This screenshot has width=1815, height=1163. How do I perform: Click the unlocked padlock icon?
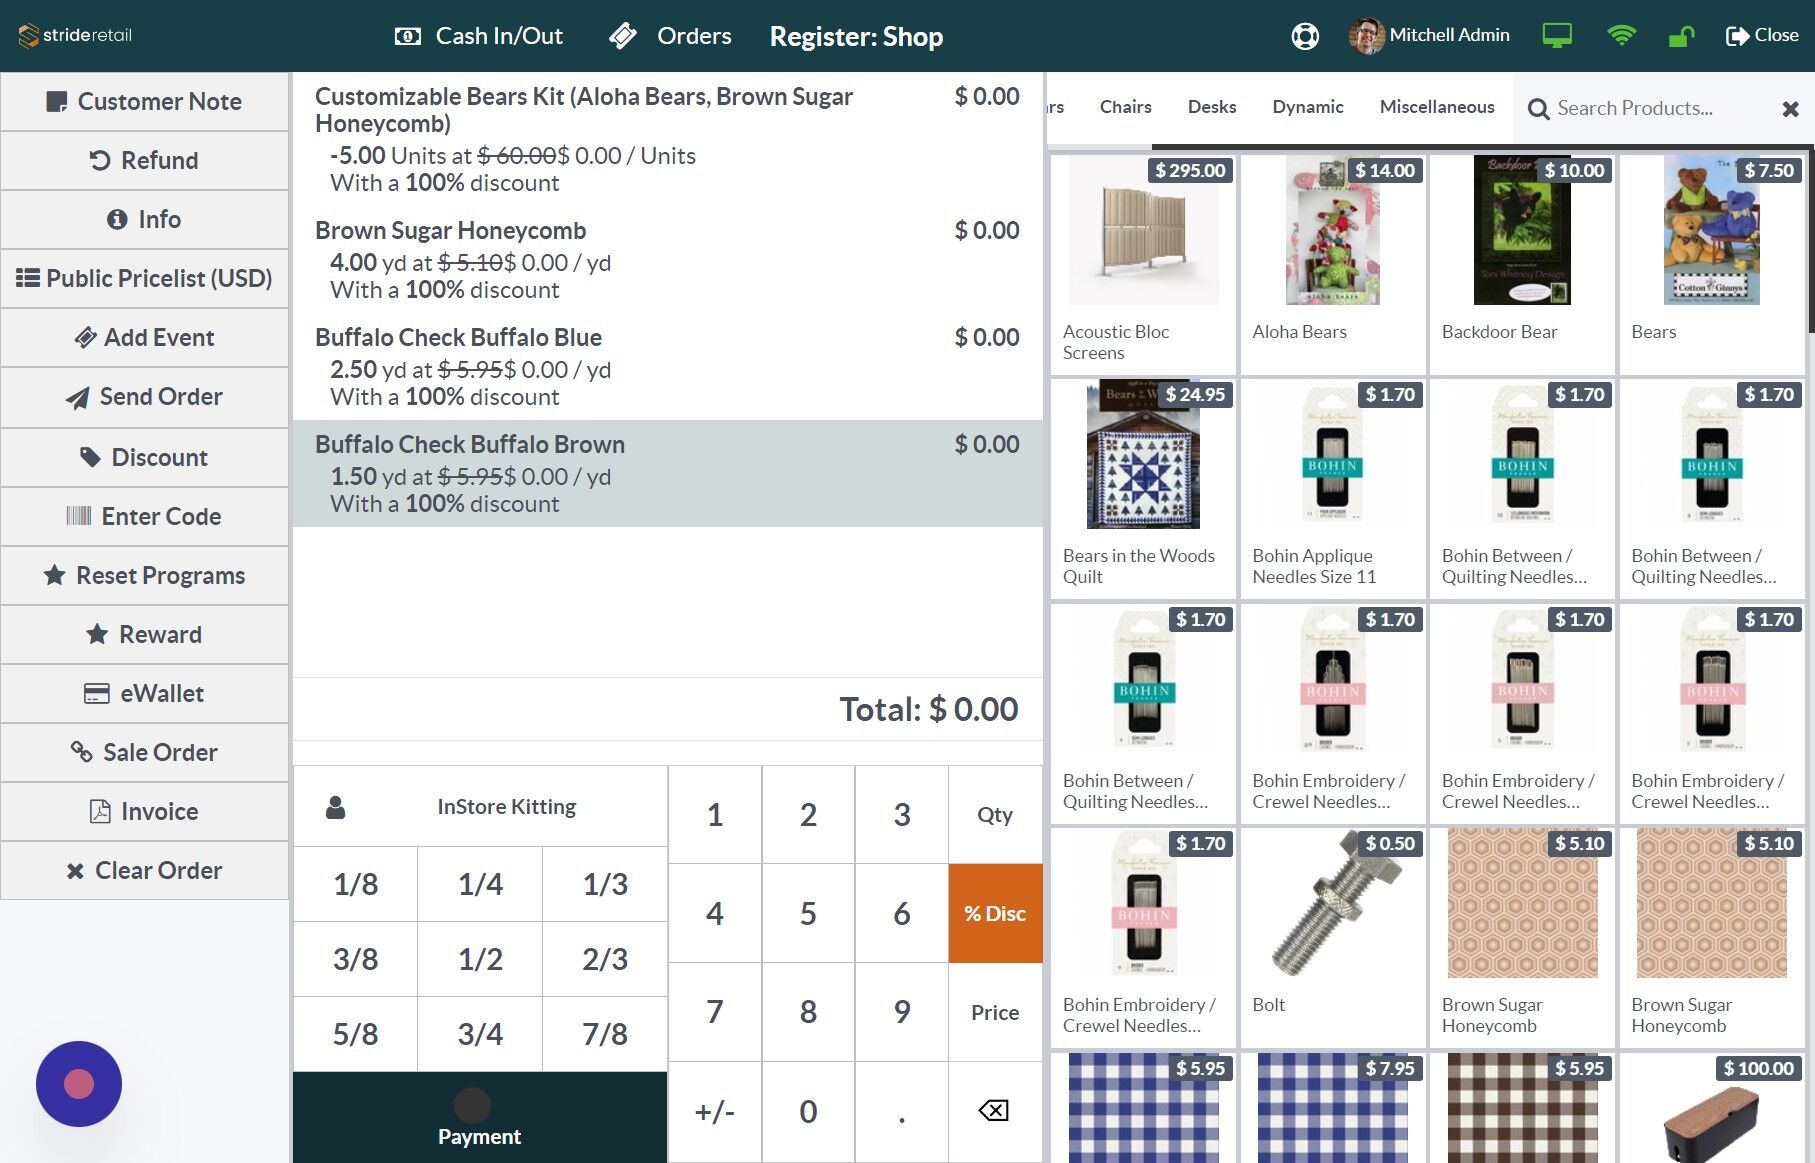(1680, 36)
